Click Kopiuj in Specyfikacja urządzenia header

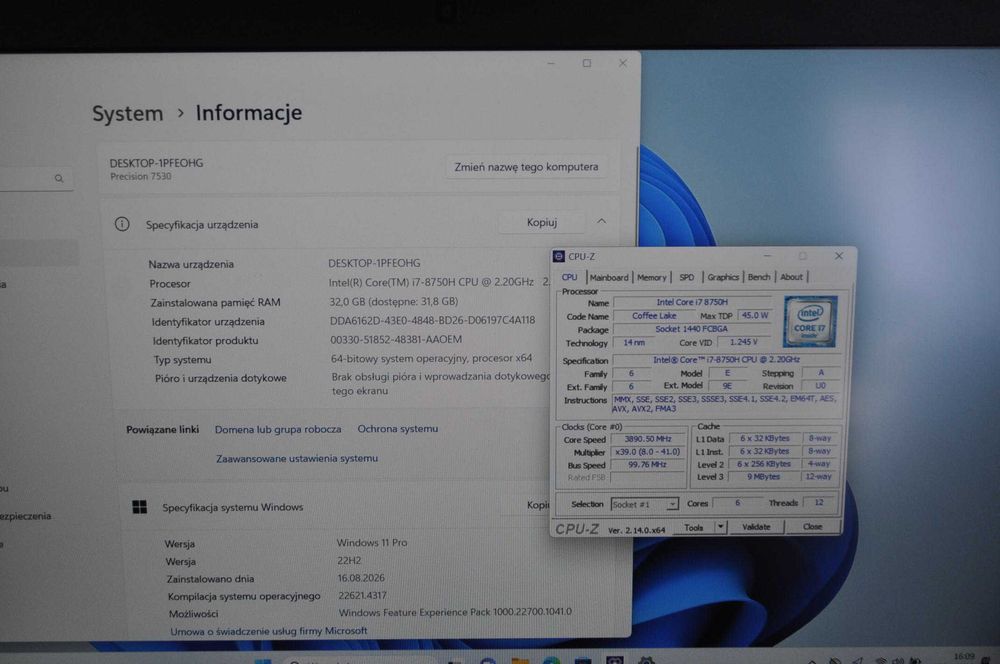542,222
